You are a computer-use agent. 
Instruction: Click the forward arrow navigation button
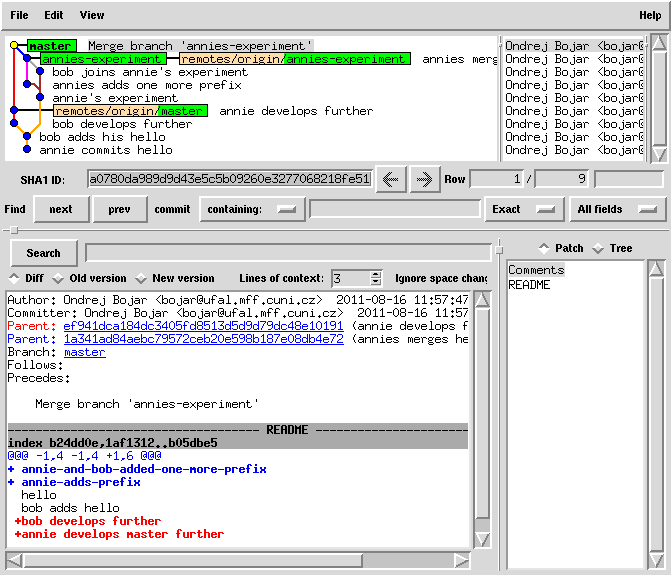pyautogui.click(x=424, y=179)
